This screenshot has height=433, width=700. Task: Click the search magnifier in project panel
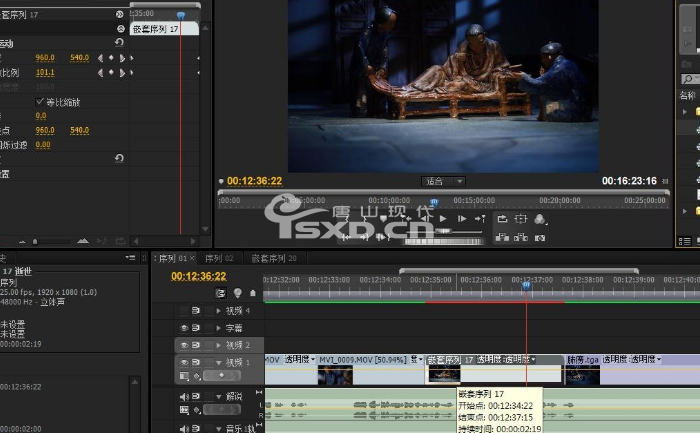tap(688, 79)
